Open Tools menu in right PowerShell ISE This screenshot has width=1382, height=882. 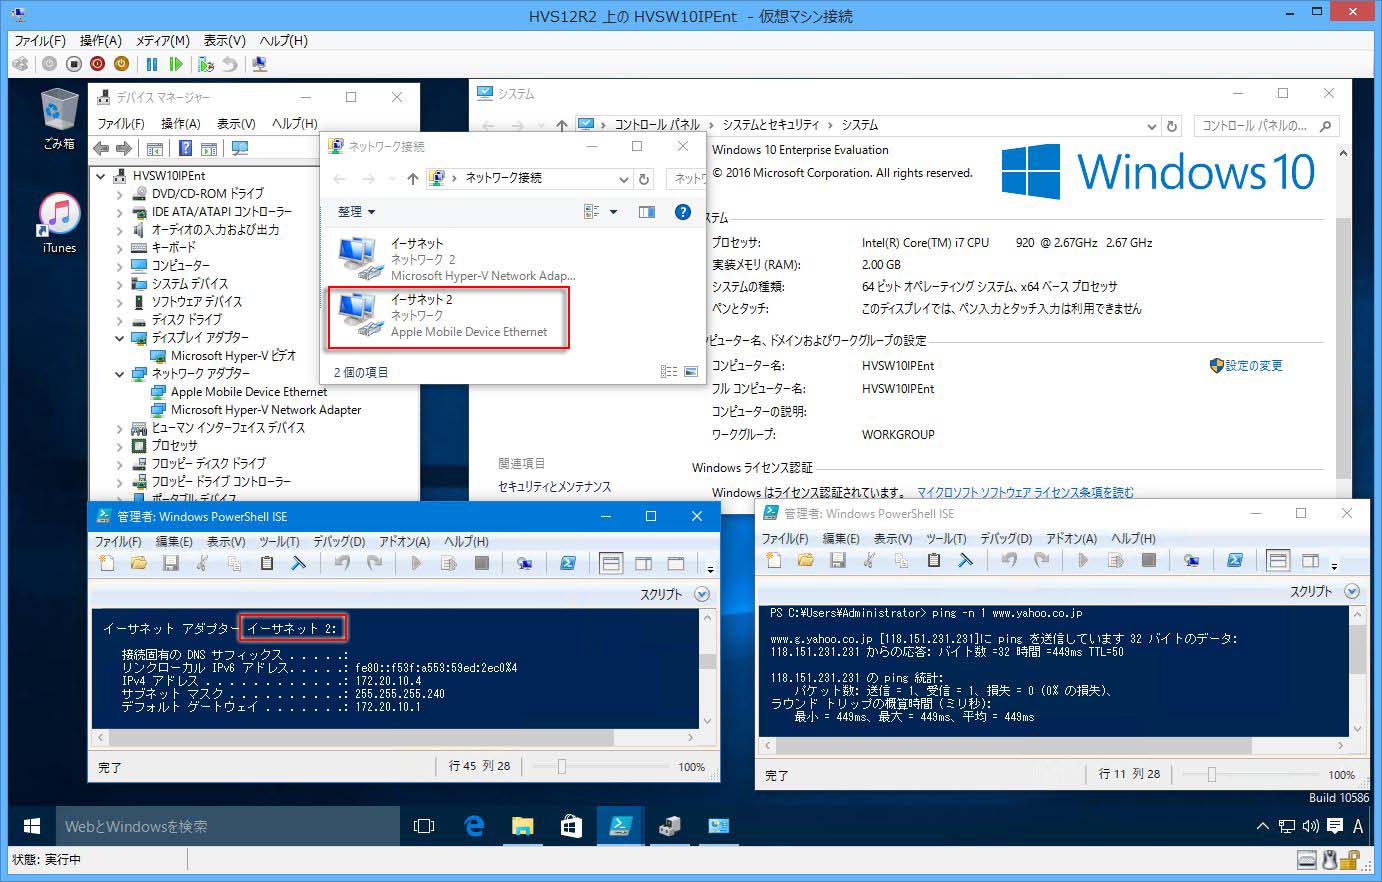946,538
